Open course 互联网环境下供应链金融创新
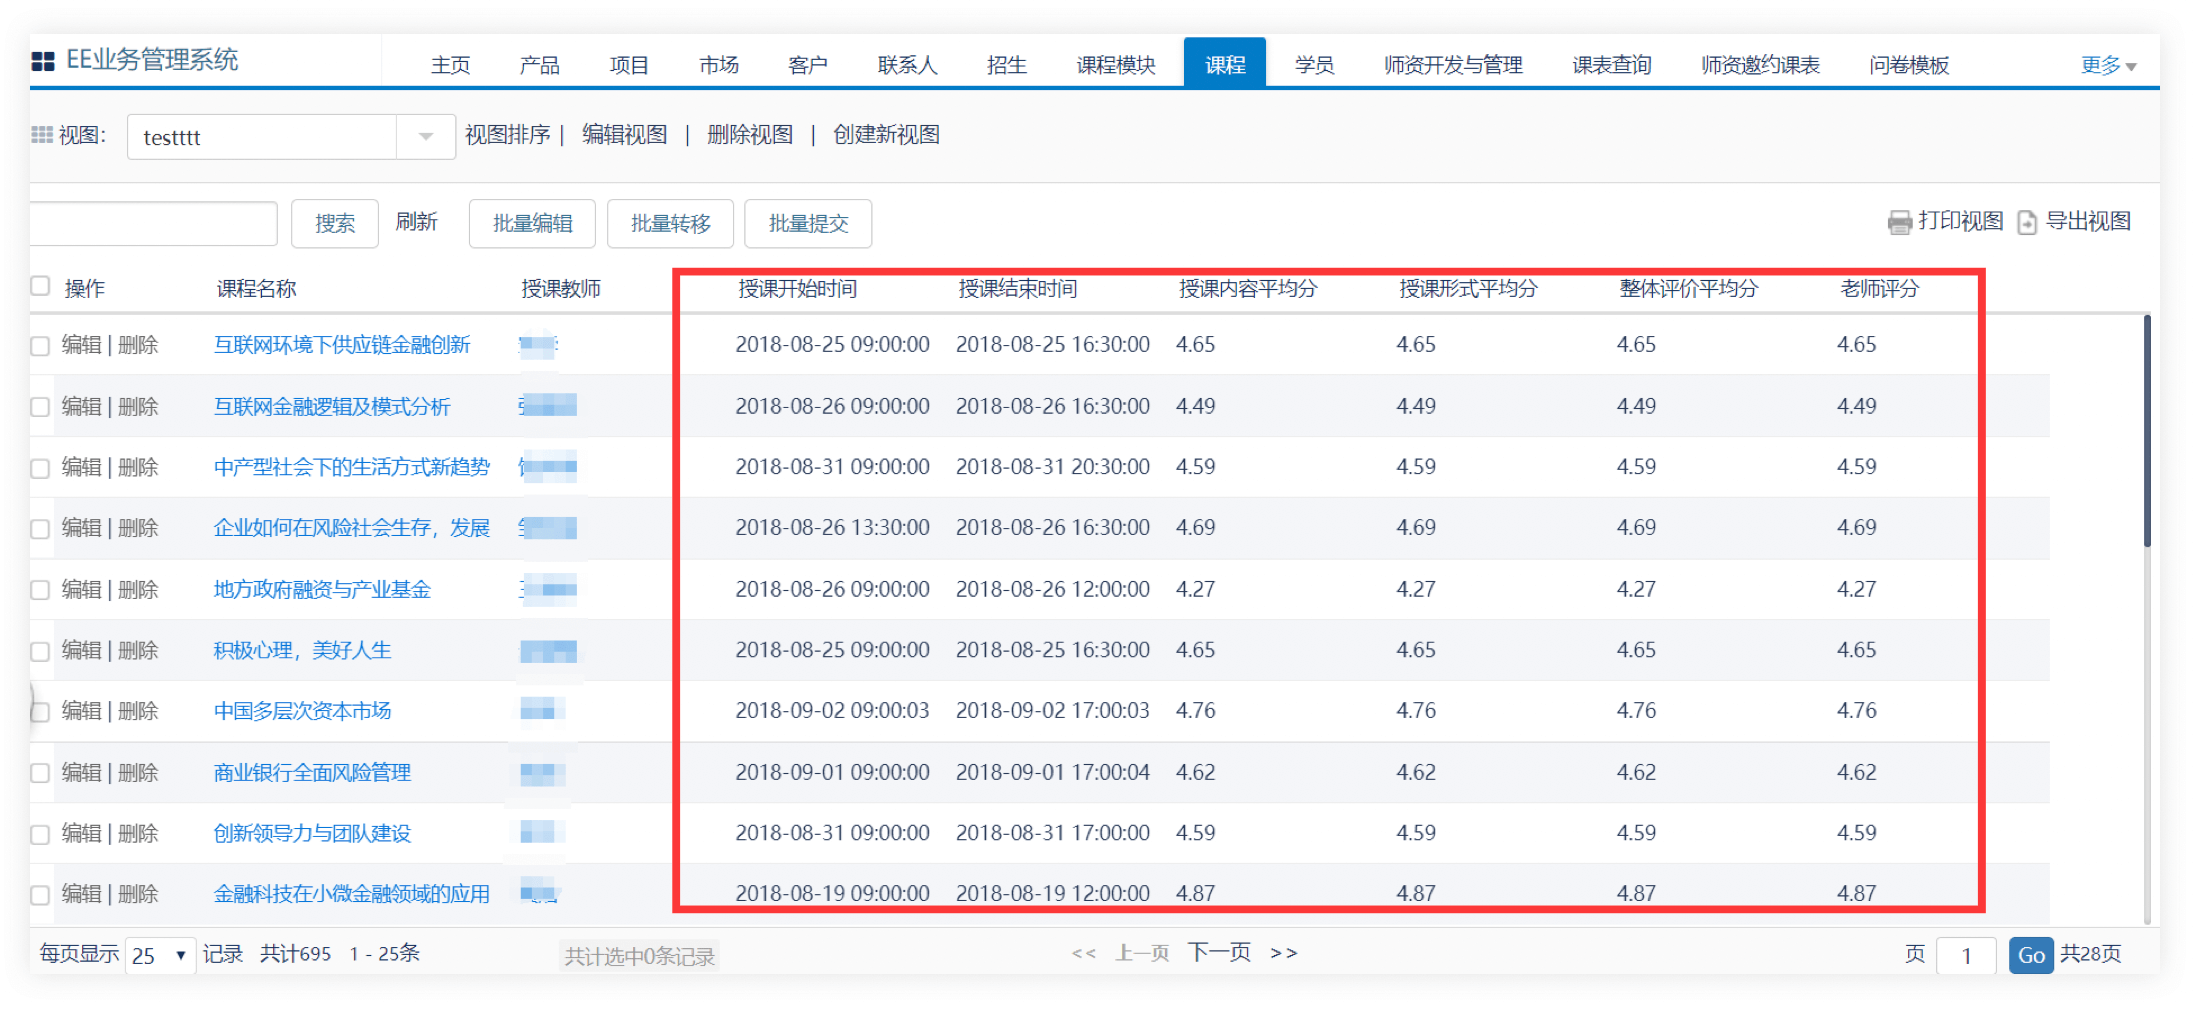Image resolution: width=2200 pixels, height=1020 pixels. (342, 345)
